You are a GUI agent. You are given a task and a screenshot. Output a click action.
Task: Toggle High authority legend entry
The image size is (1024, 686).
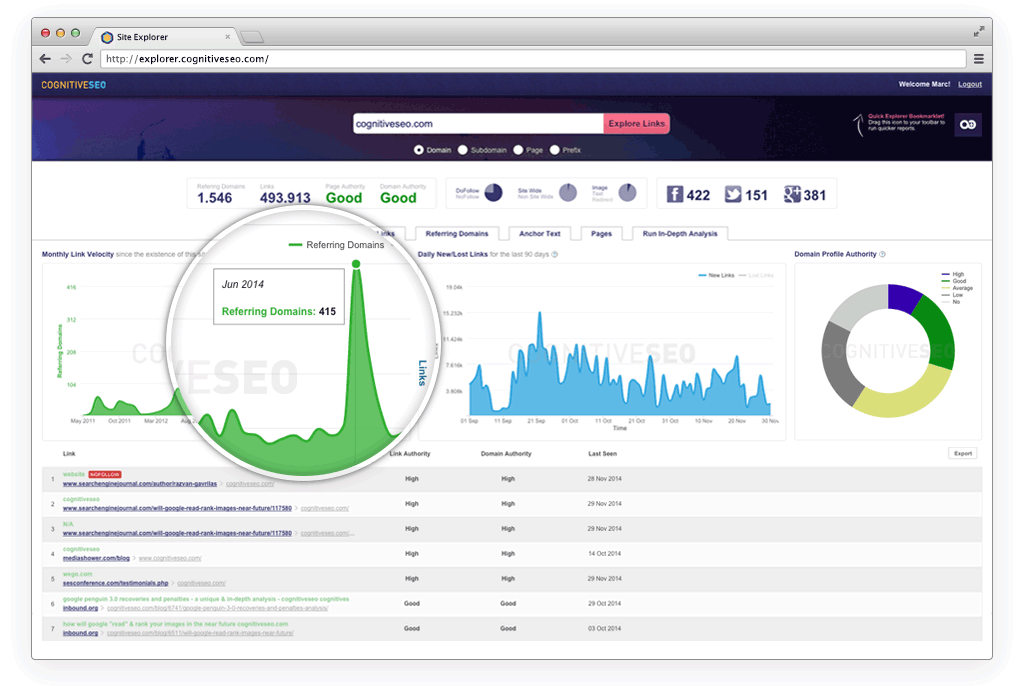[953, 274]
